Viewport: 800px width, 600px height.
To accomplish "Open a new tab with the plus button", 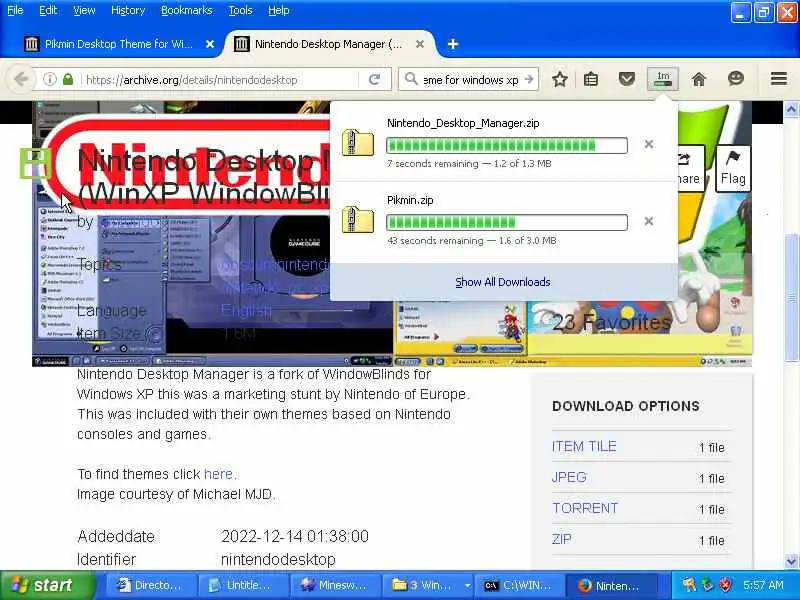I will [453, 44].
